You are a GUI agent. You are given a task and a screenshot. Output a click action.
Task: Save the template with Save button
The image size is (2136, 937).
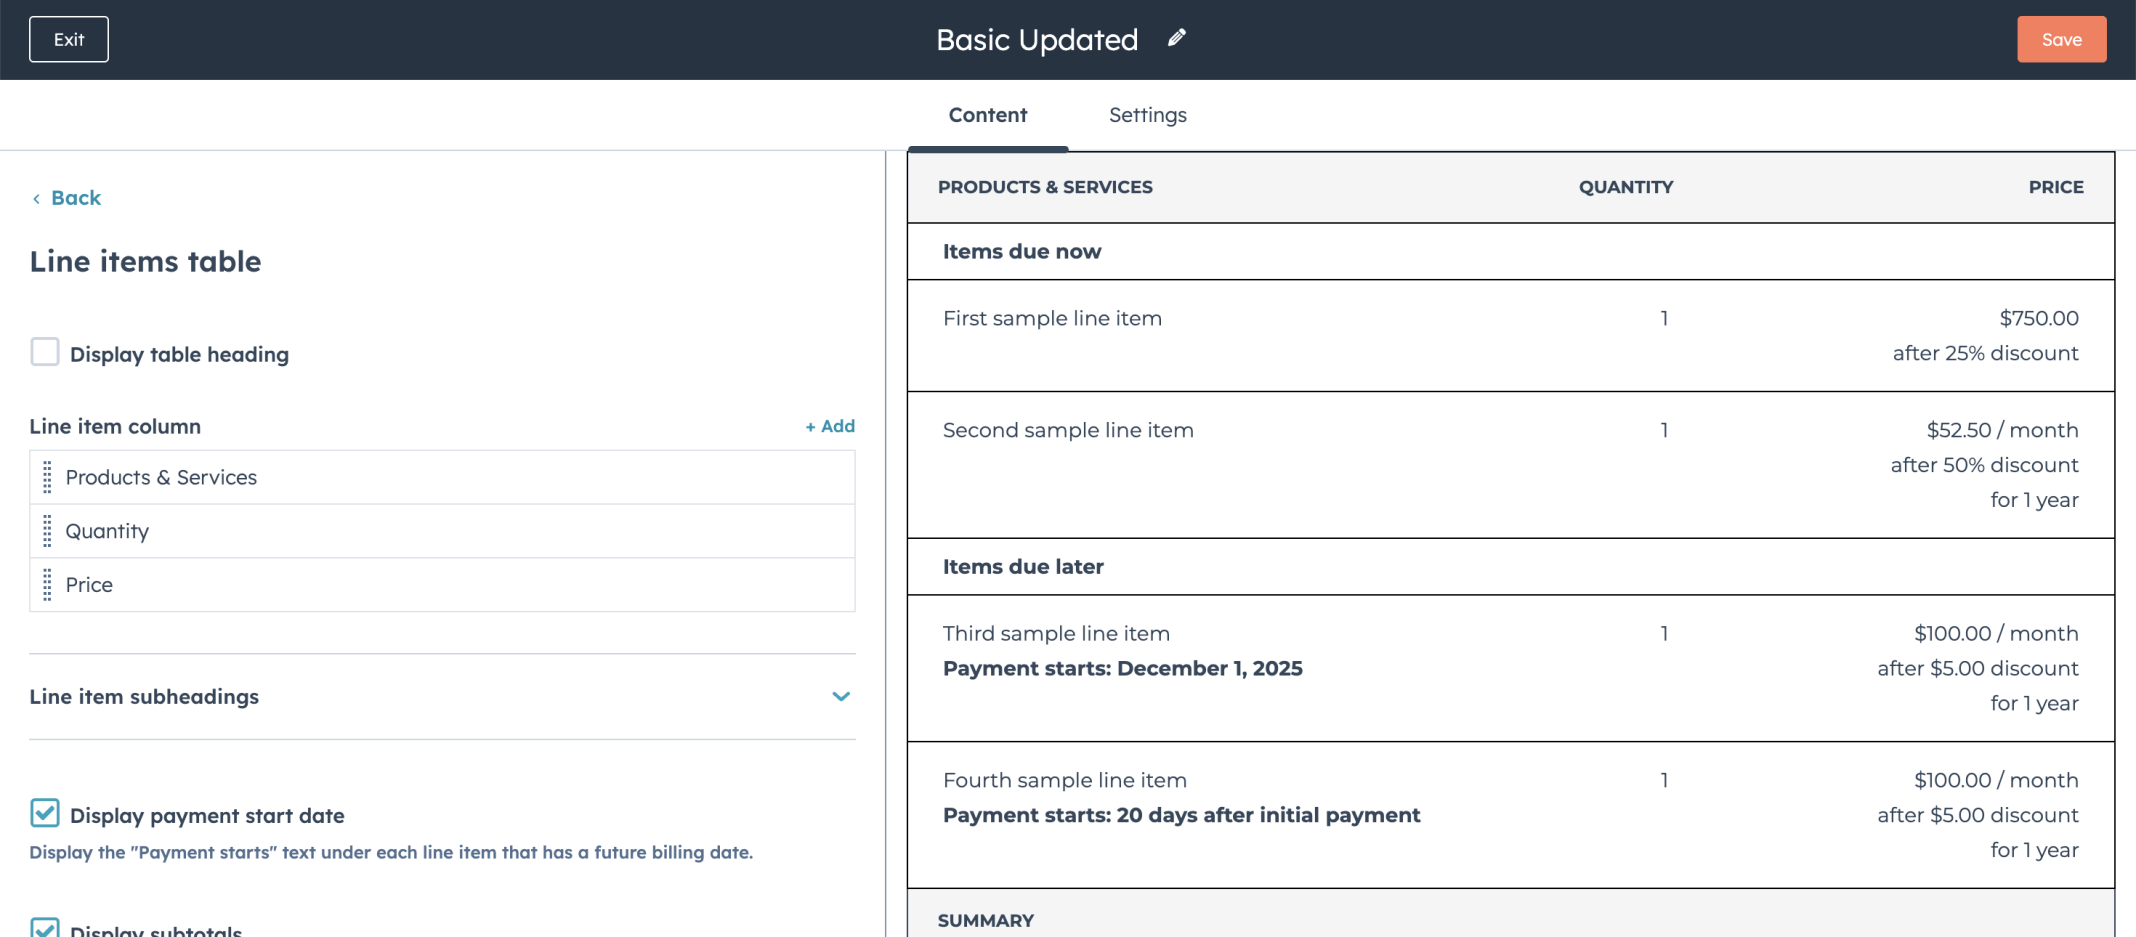pyautogui.click(x=2062, y=39)
